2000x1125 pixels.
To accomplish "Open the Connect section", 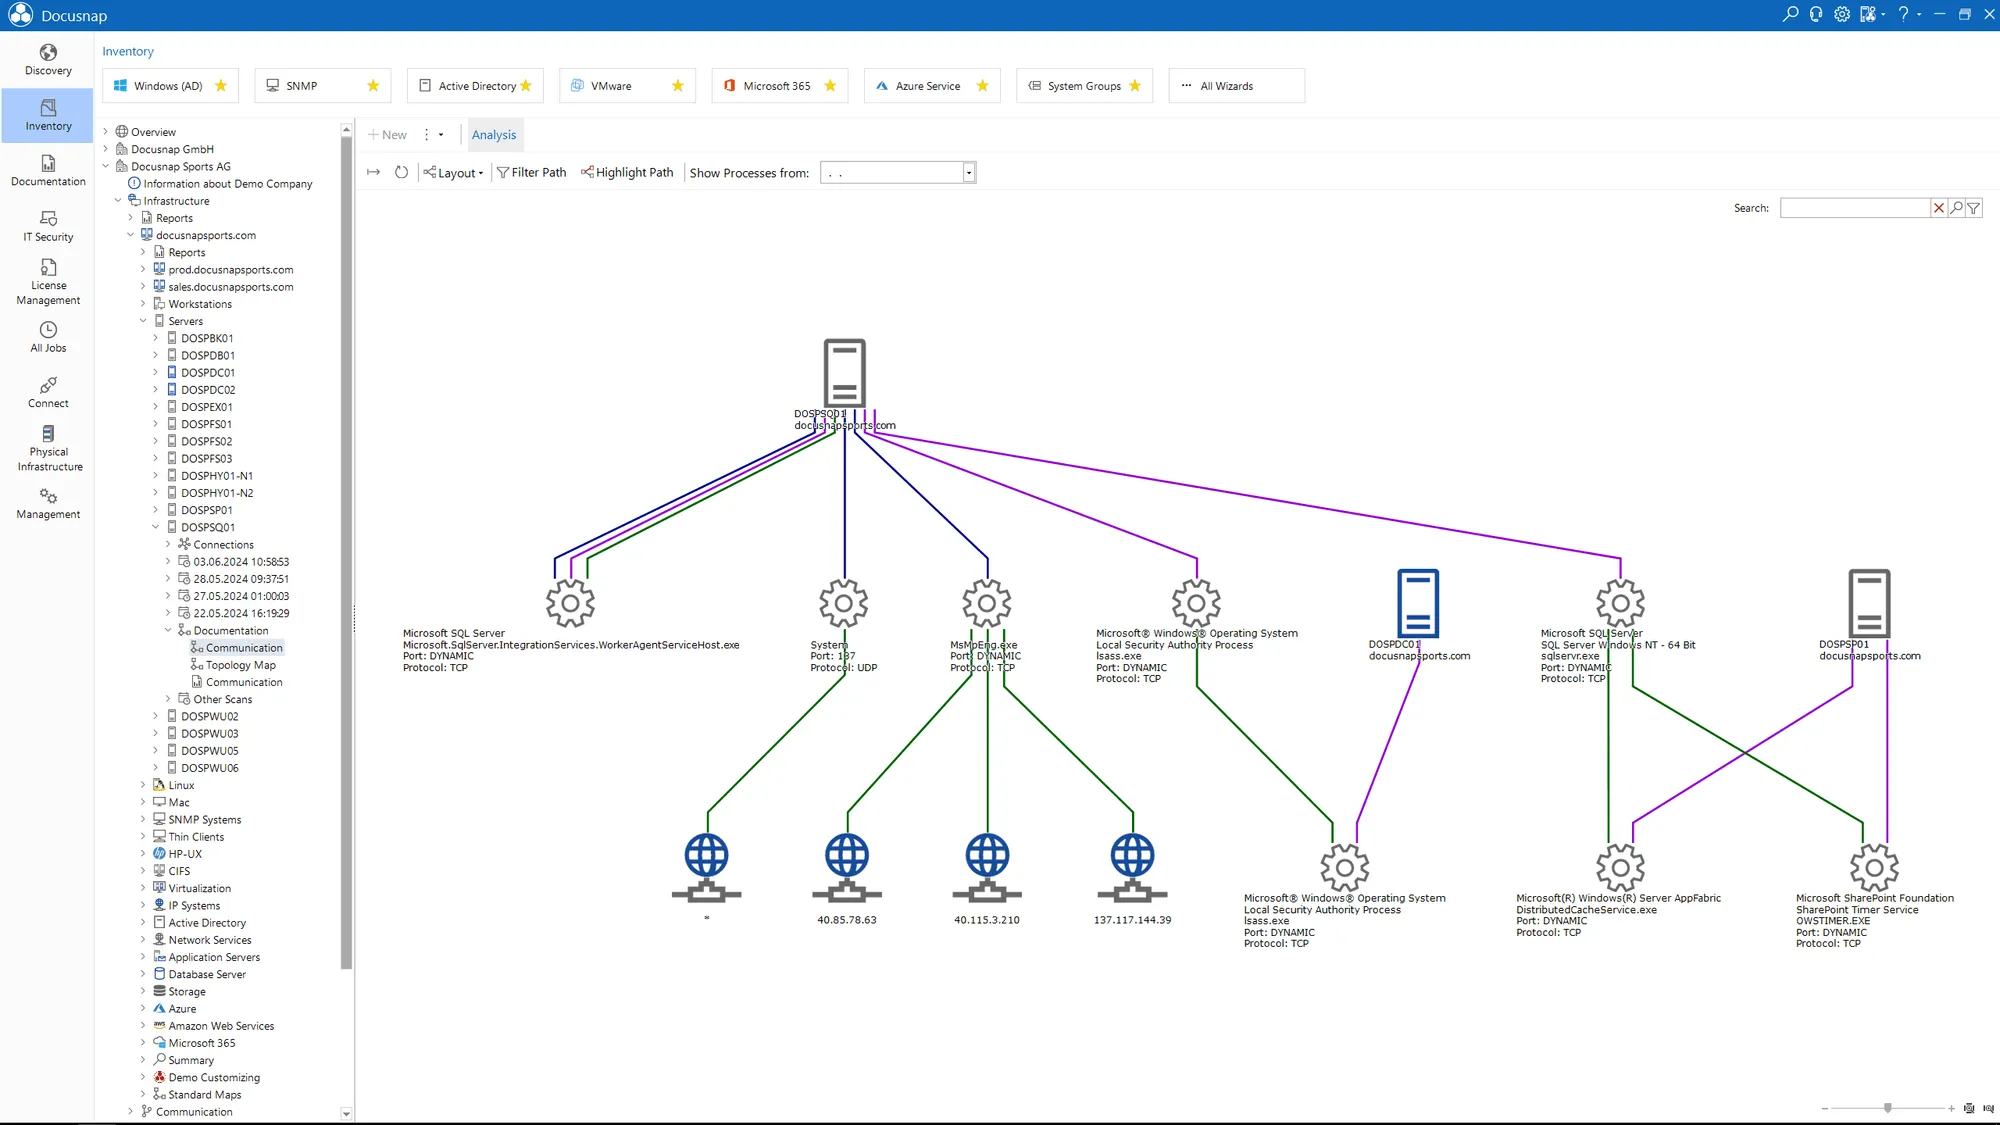I will click(x=48, y=393).
